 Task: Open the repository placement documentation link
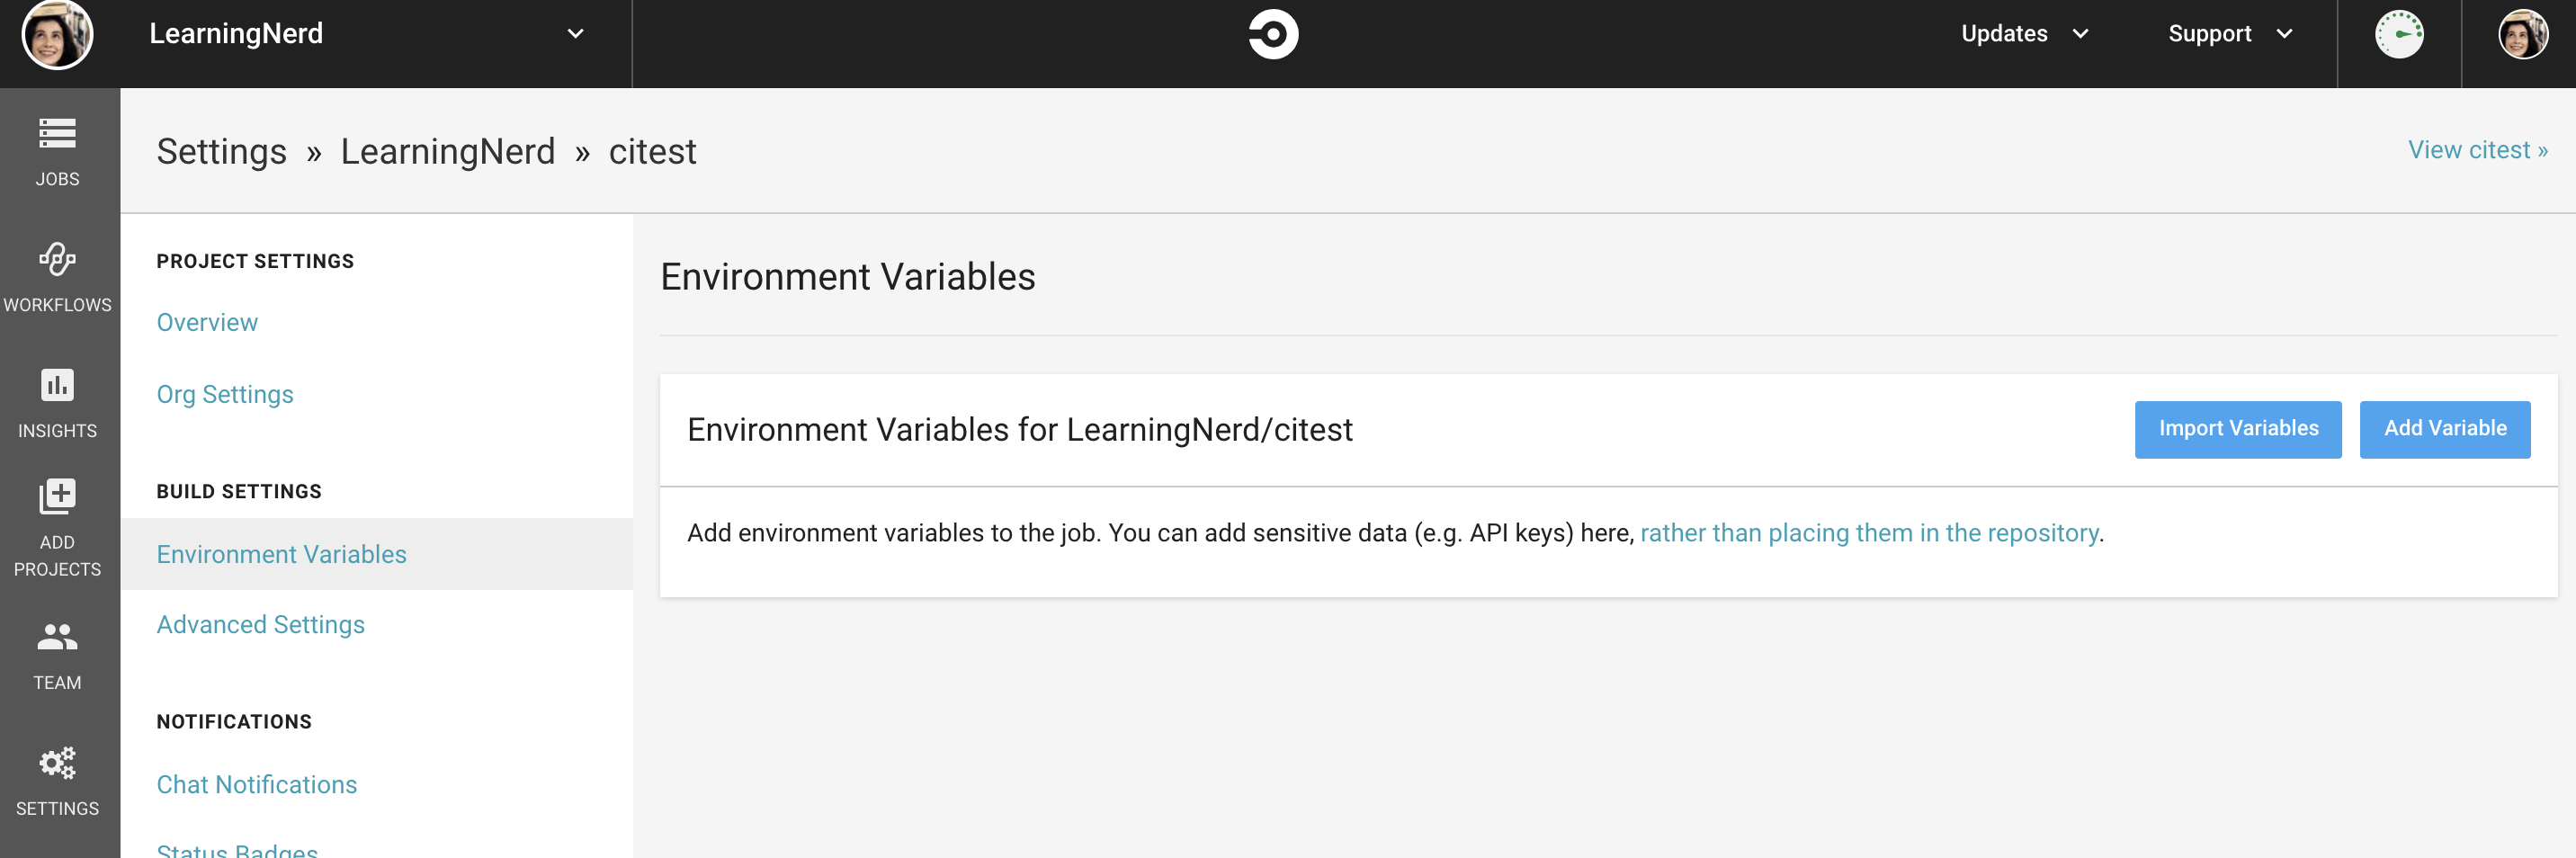pos(1868,533)
